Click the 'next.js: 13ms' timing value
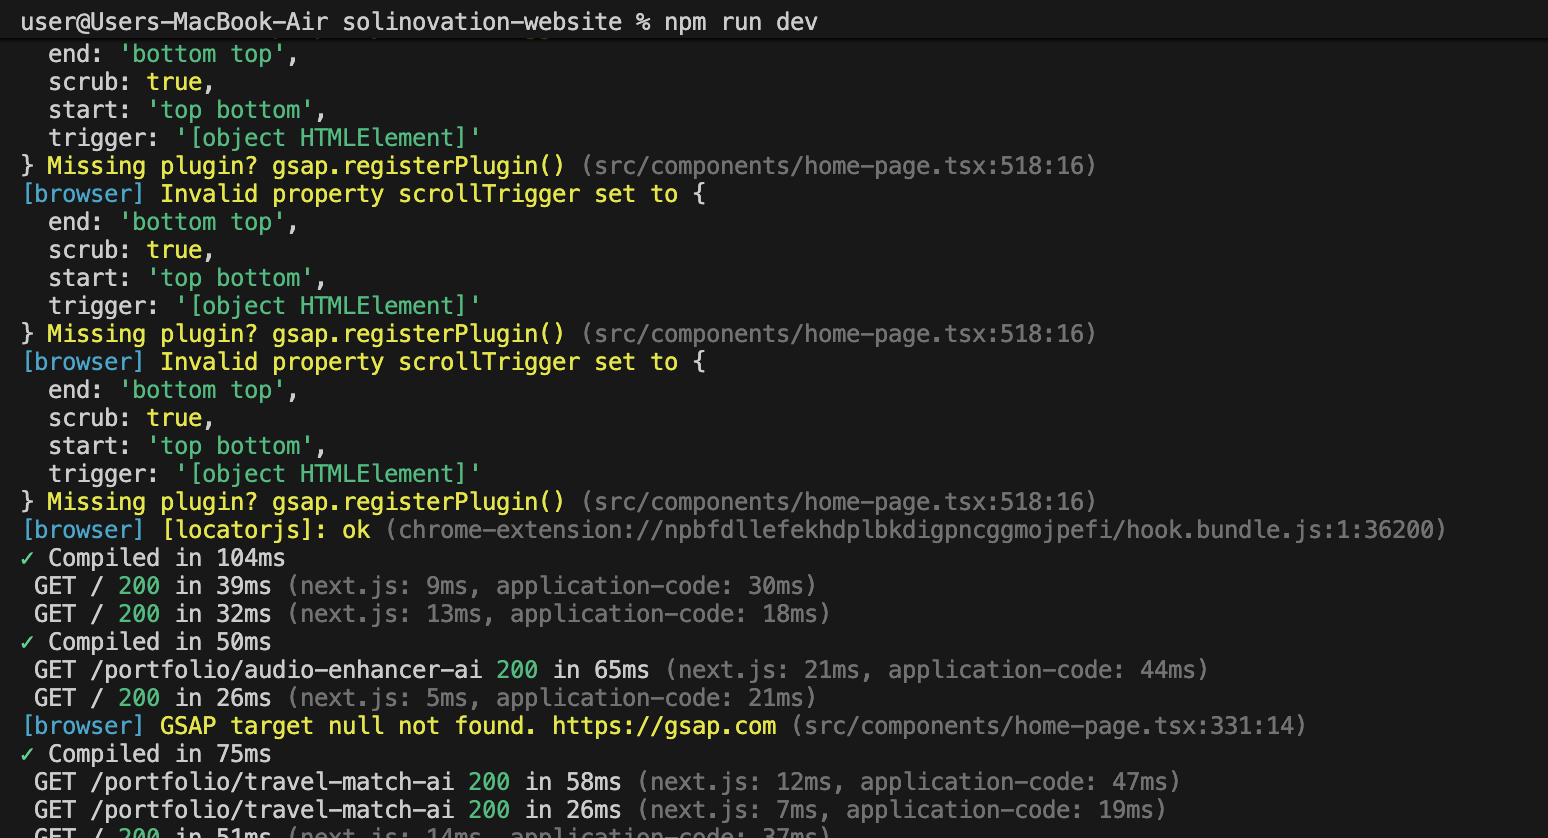The width and height of the screenshot is (1548, 838). [391, 614]
